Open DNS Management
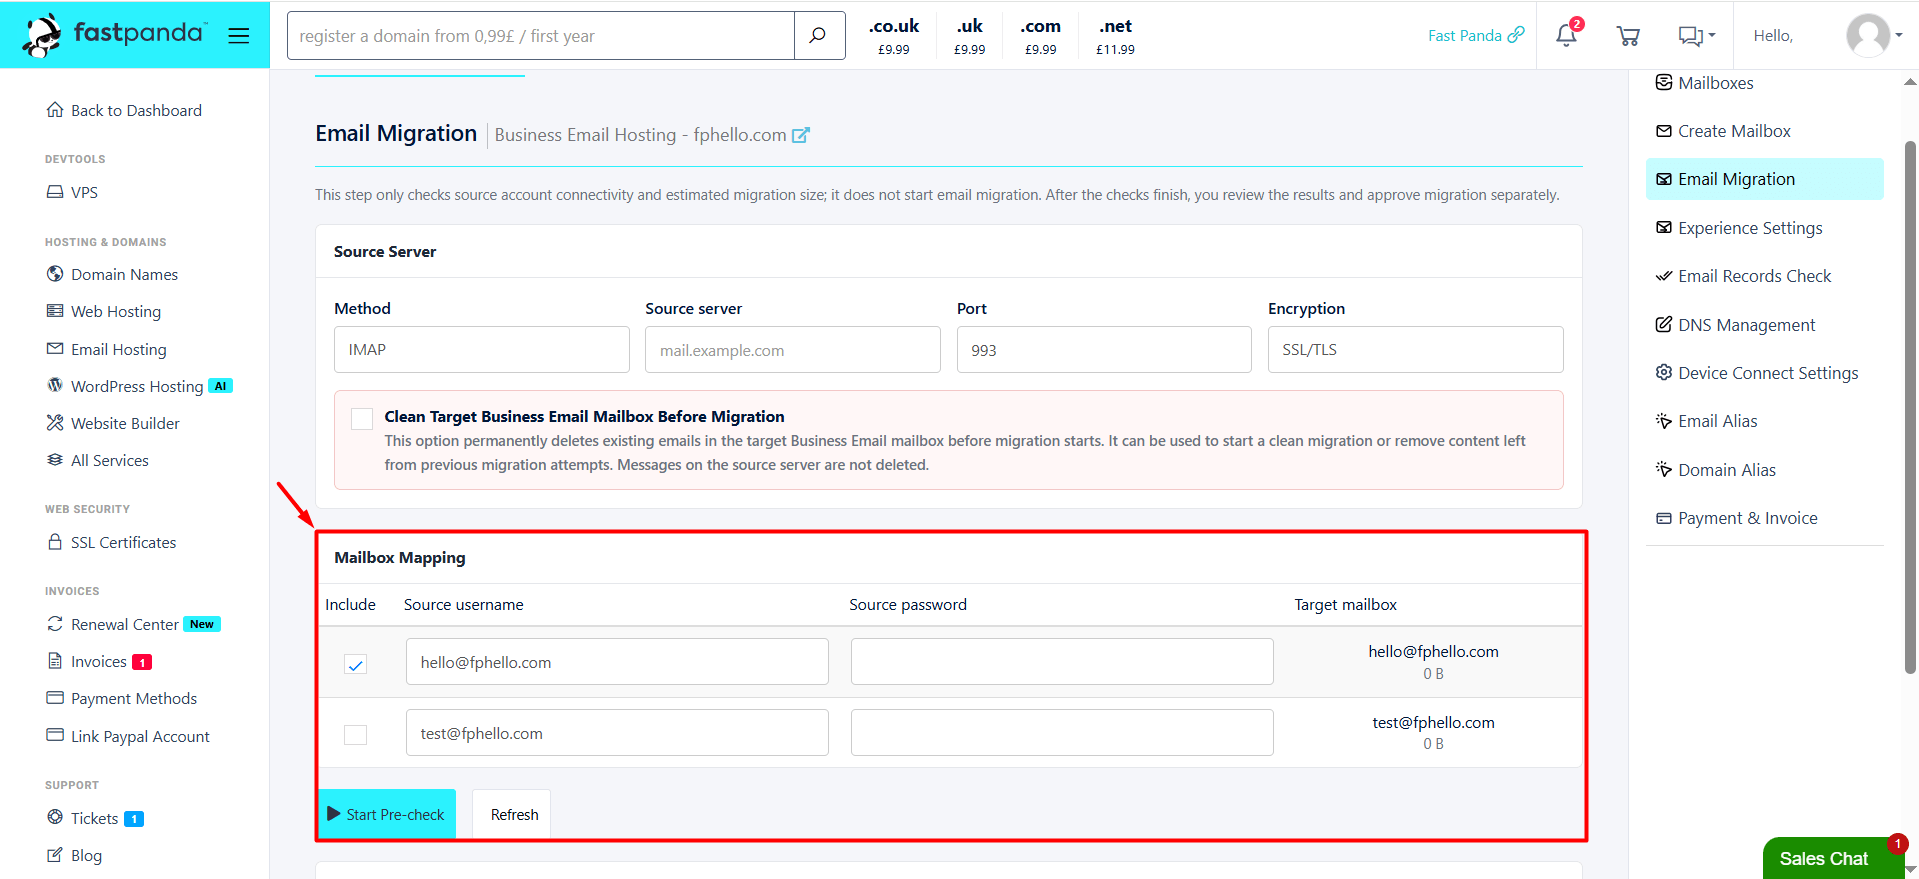1919x879 pixels. [x=1735, y=325]
